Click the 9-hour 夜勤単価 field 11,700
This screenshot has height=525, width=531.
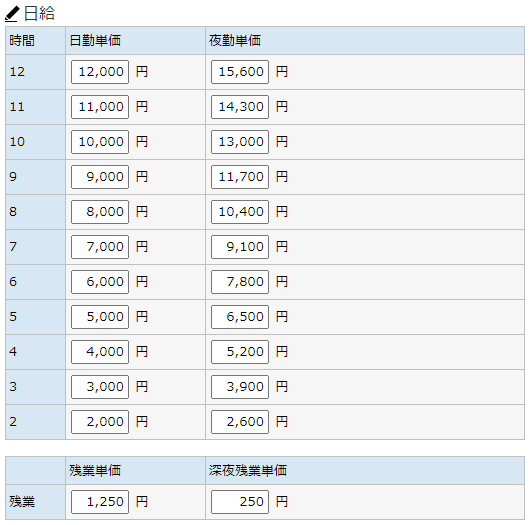click(x=240, y=177)
